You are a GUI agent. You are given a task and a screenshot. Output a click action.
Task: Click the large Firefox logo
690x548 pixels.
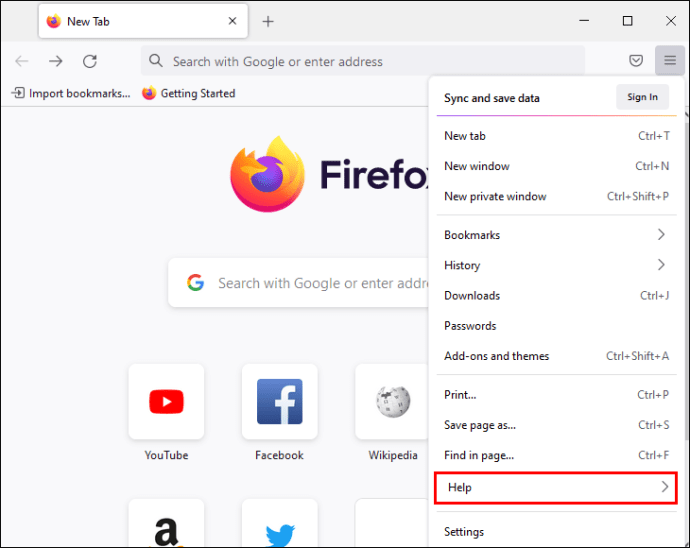click(268, 174)
